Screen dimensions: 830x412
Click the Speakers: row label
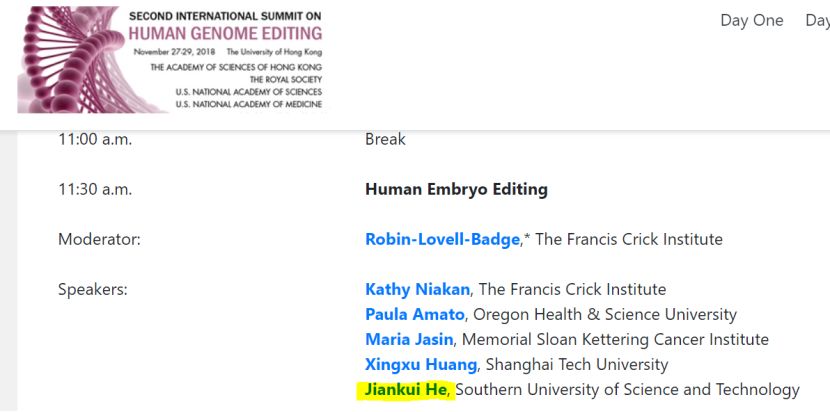pos(93,290)
